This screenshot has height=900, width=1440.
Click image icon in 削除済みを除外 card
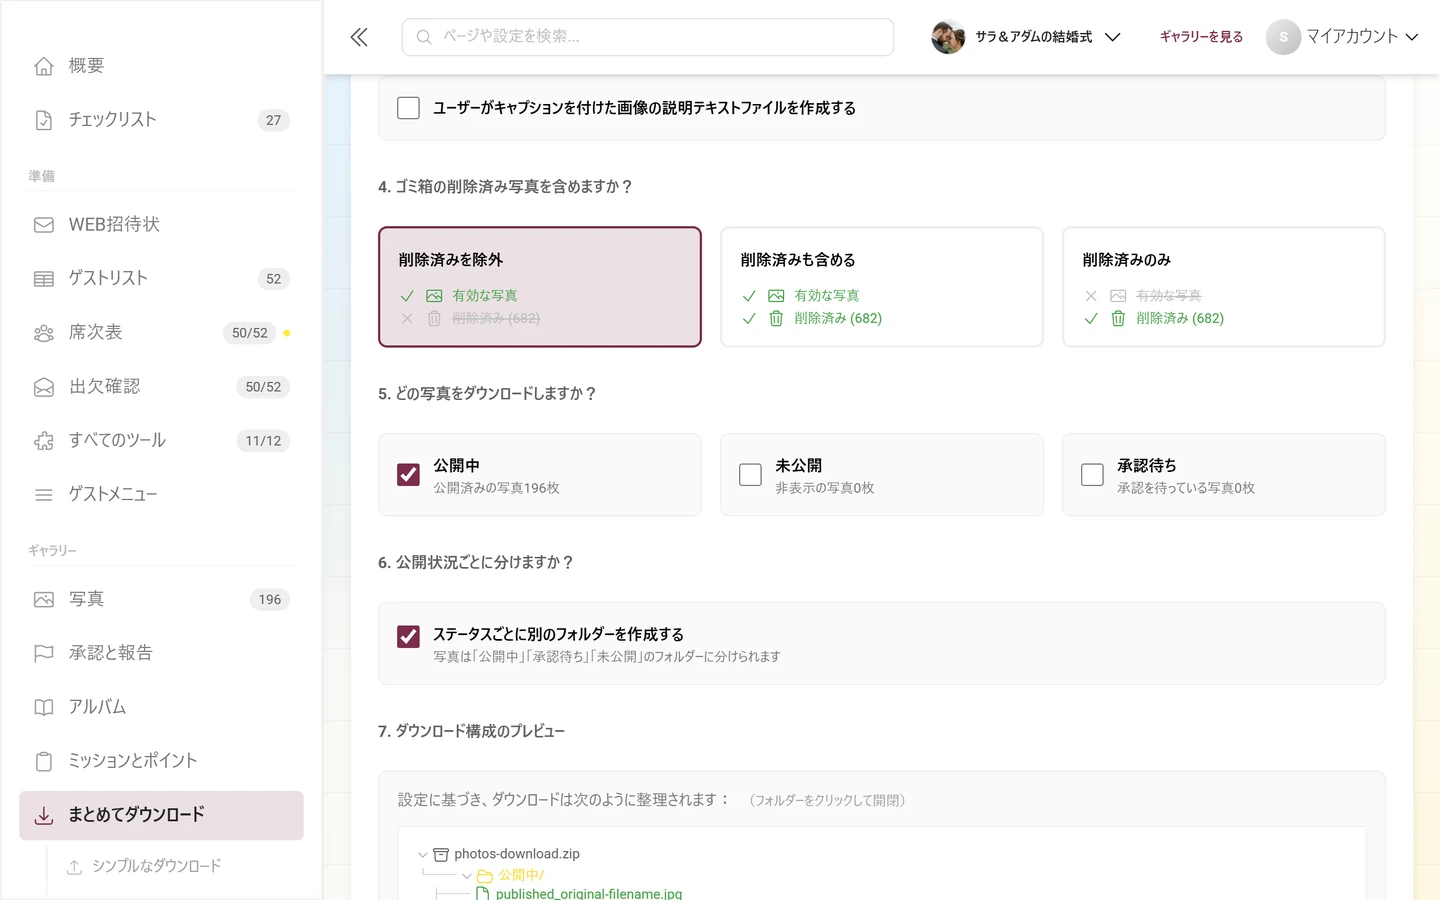pos(434,296)
